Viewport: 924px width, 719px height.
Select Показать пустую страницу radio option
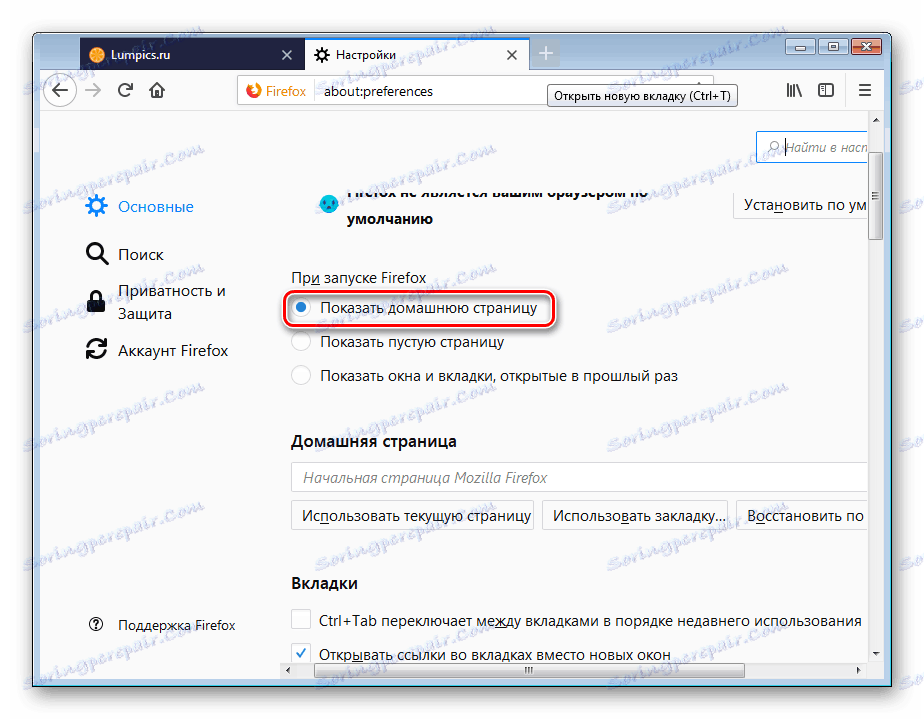(x=301, y=342)
